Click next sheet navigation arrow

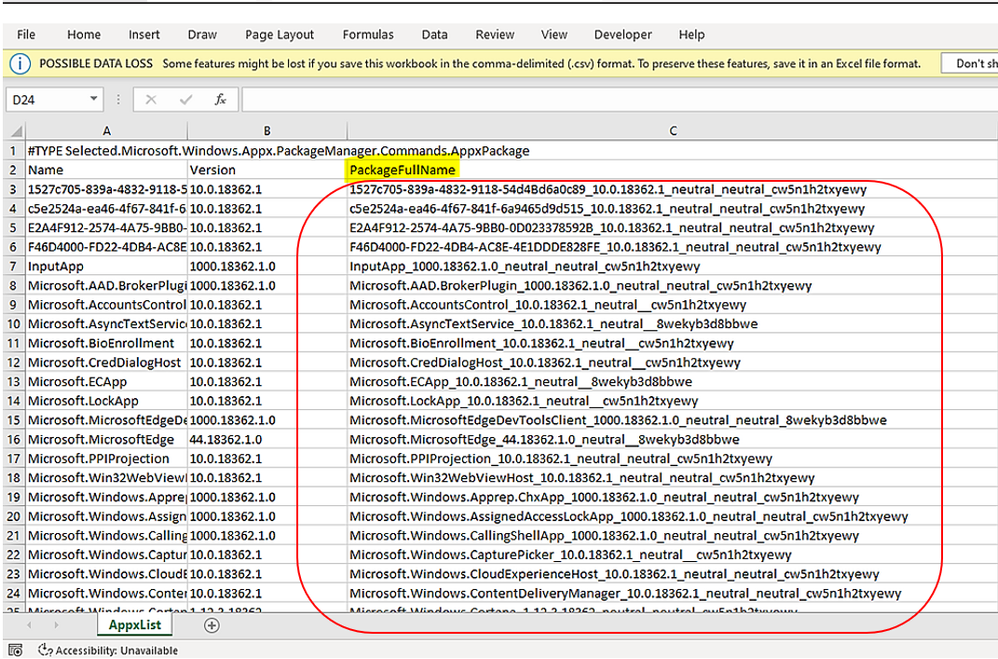[56, 625]
